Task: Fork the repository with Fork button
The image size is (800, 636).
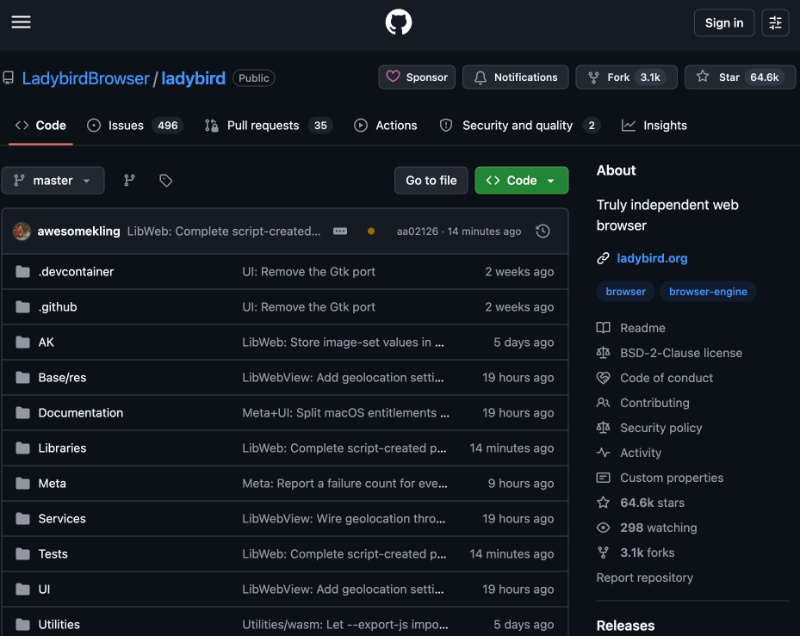Action: click(627, 77)
